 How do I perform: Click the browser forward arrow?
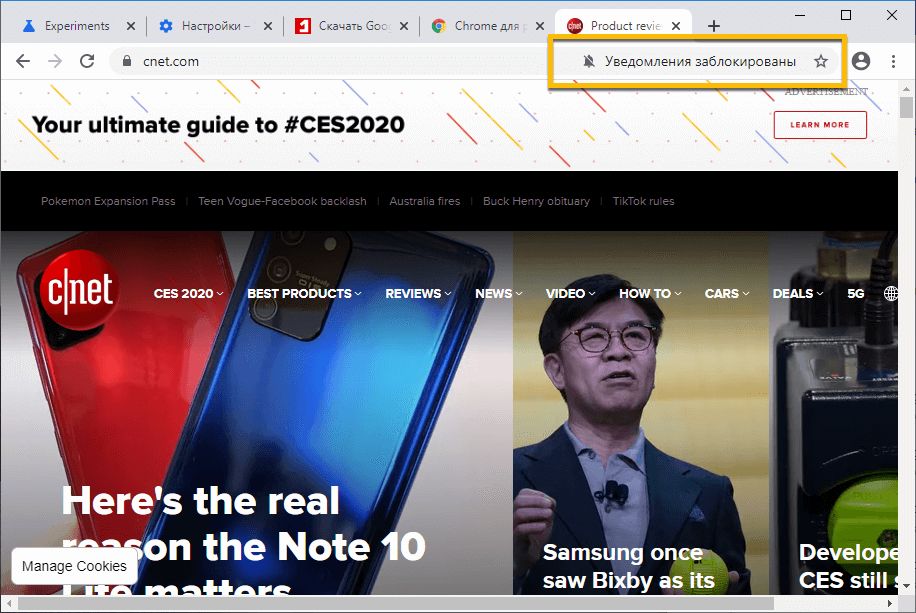(x=55, y=61)
